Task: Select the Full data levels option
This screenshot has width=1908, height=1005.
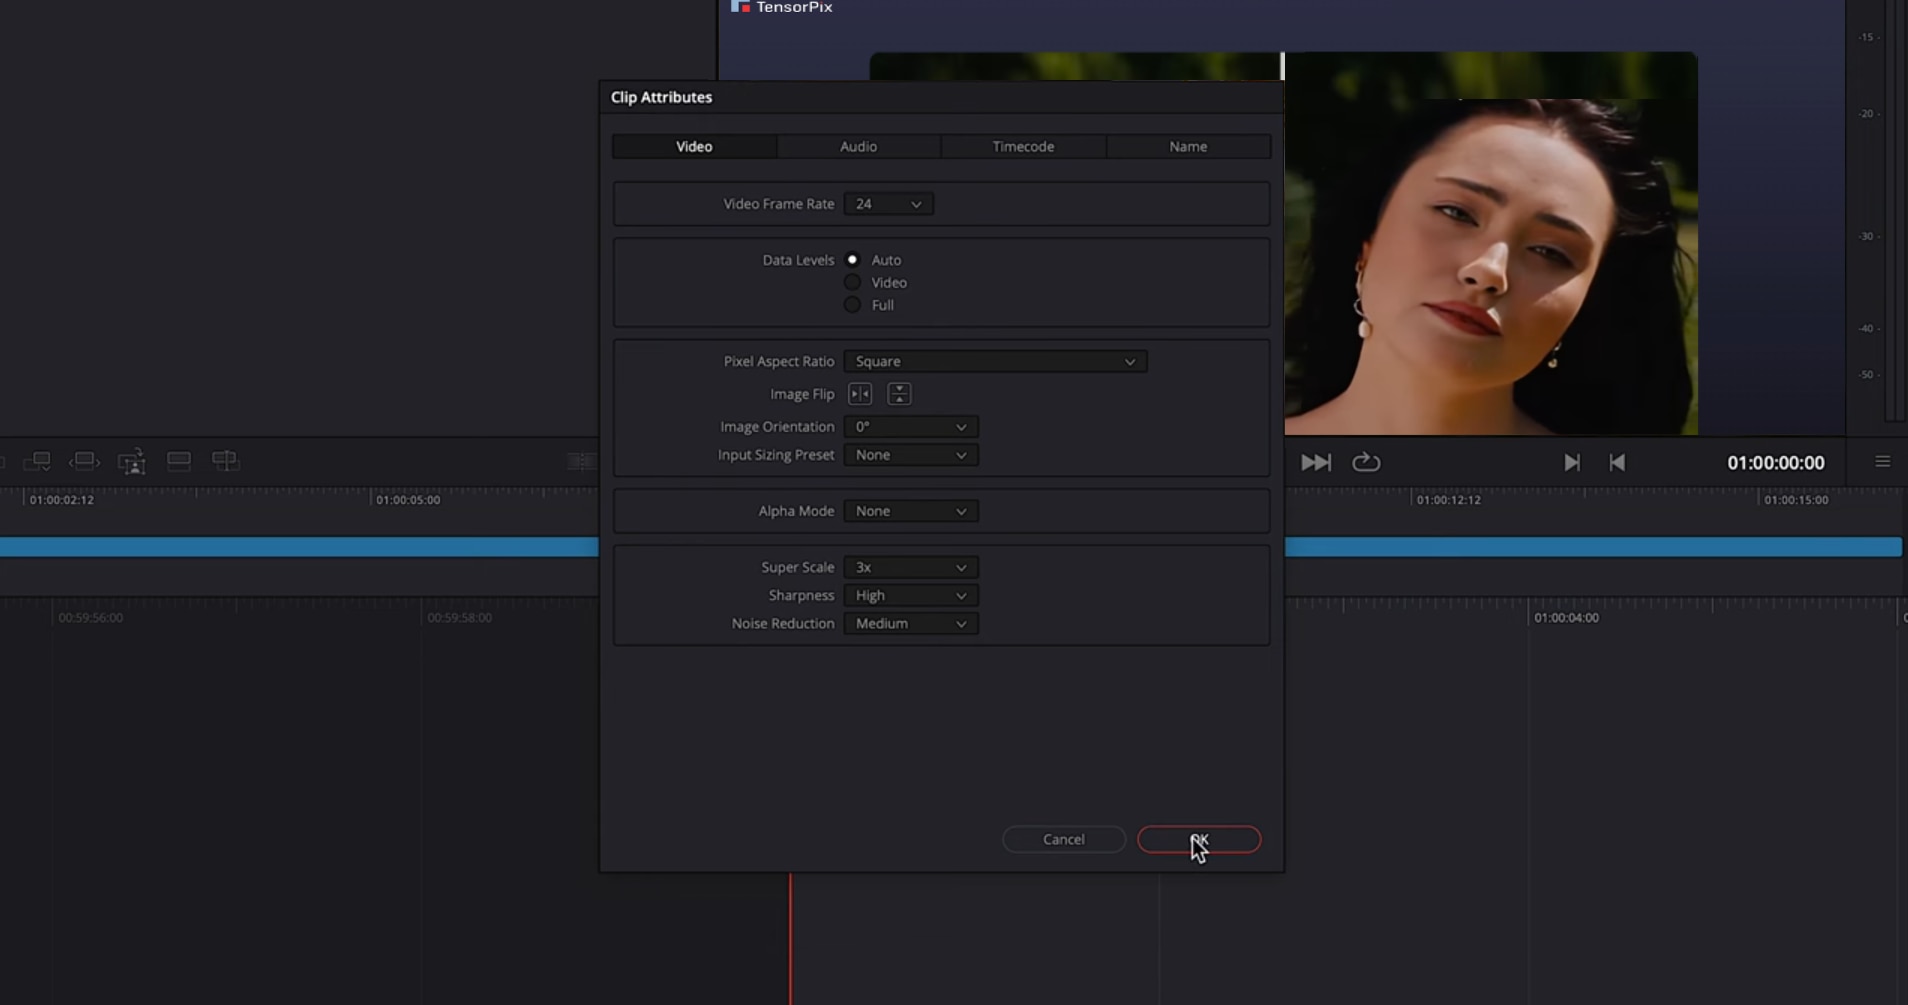Action: point(852,305)
